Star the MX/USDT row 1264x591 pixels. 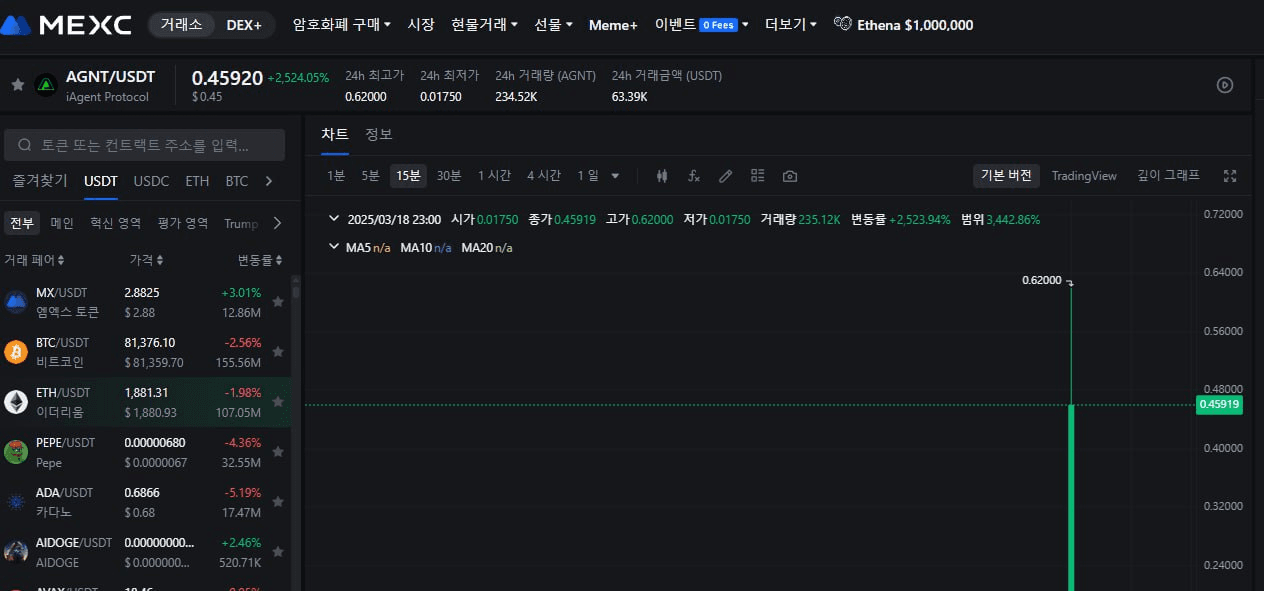coord(278,302)
